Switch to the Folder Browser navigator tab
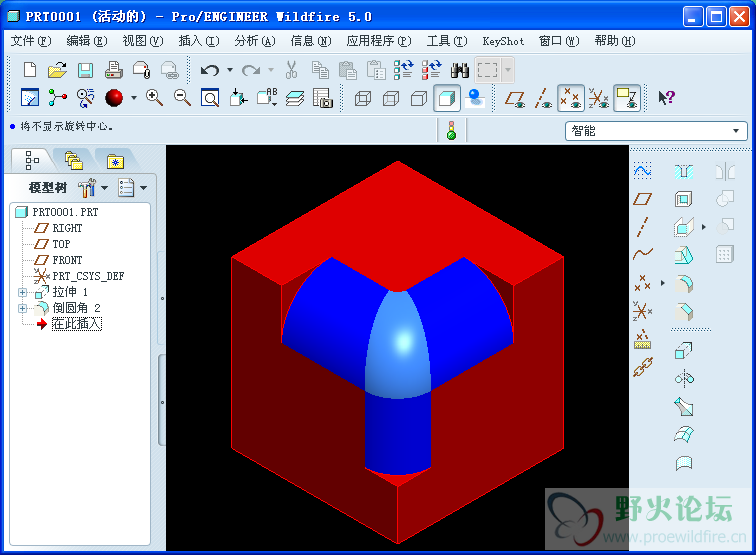The width and height of the screenshot is (756, 555). [x=74, y=161]
